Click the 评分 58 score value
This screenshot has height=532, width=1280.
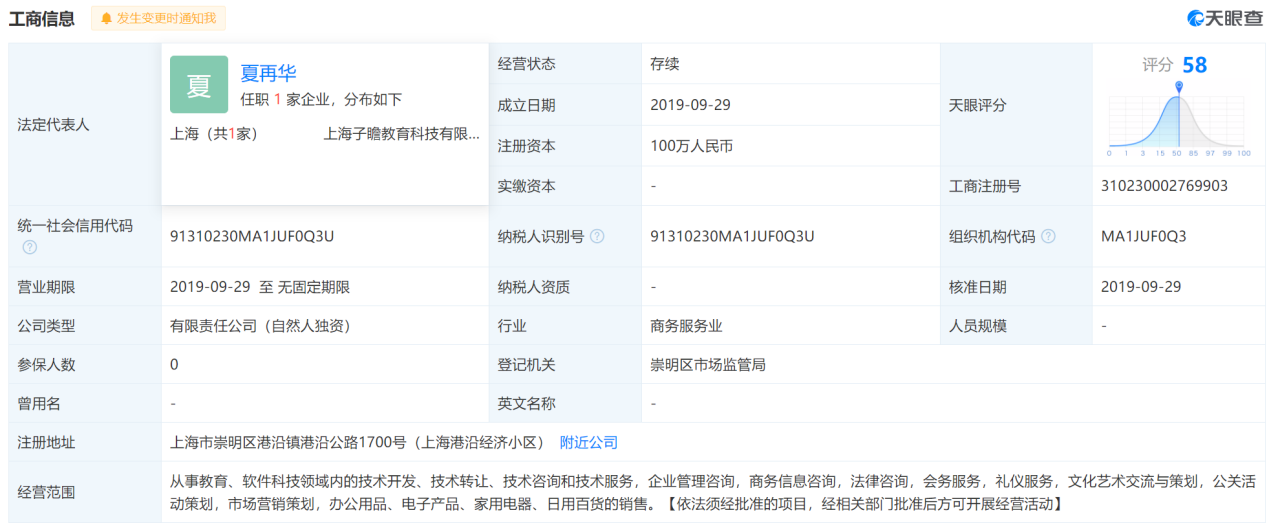pos(1194,65)
